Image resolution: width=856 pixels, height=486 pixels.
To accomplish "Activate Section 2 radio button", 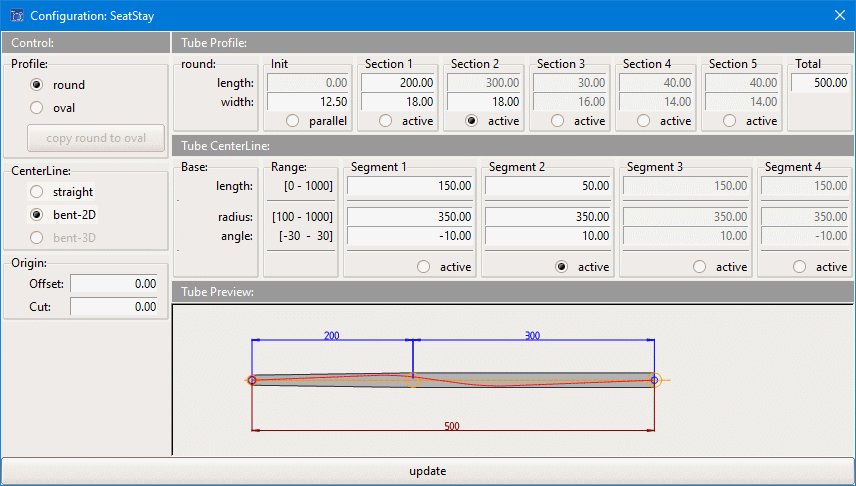I will [472, 121].
